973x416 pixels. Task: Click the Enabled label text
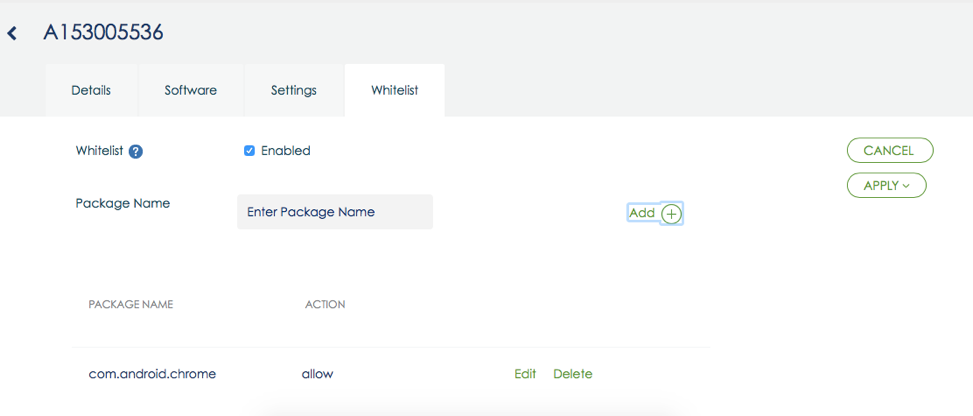[285, 151]
